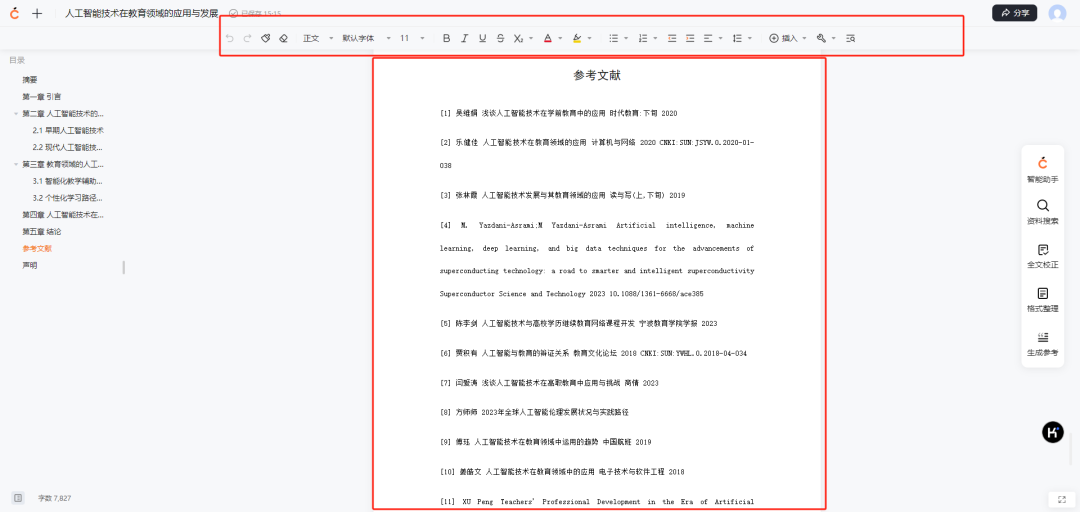
Task: Click the black K floating icon
Action: 1052,432
